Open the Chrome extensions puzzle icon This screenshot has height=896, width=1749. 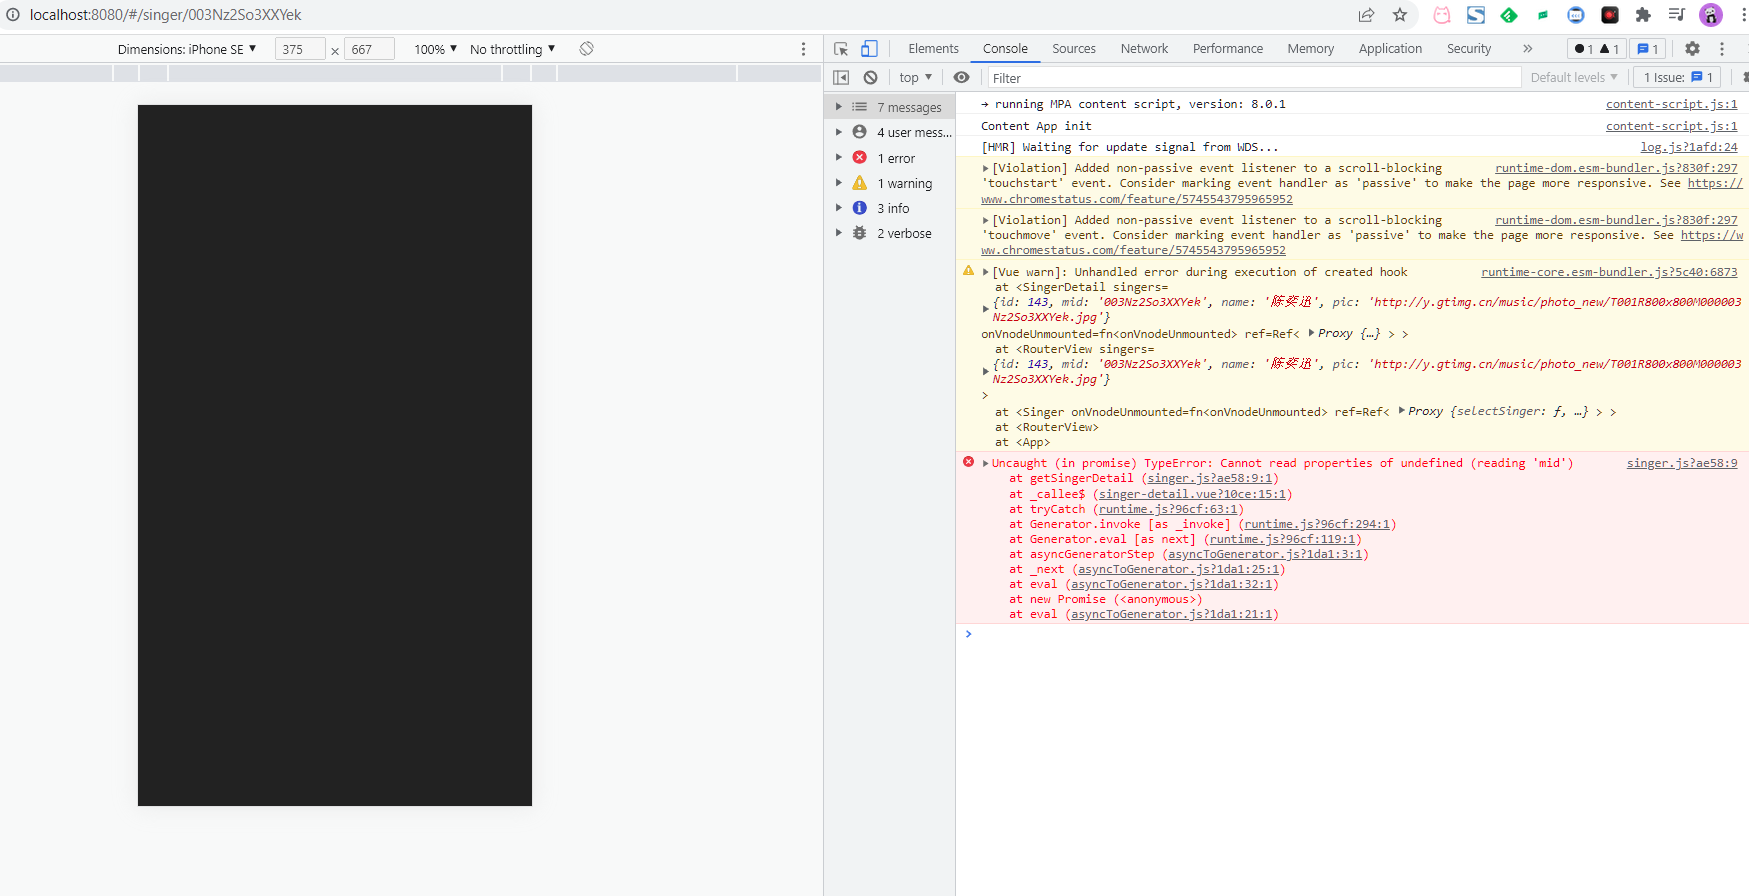pyautogui.click(x=1643, y=15)
